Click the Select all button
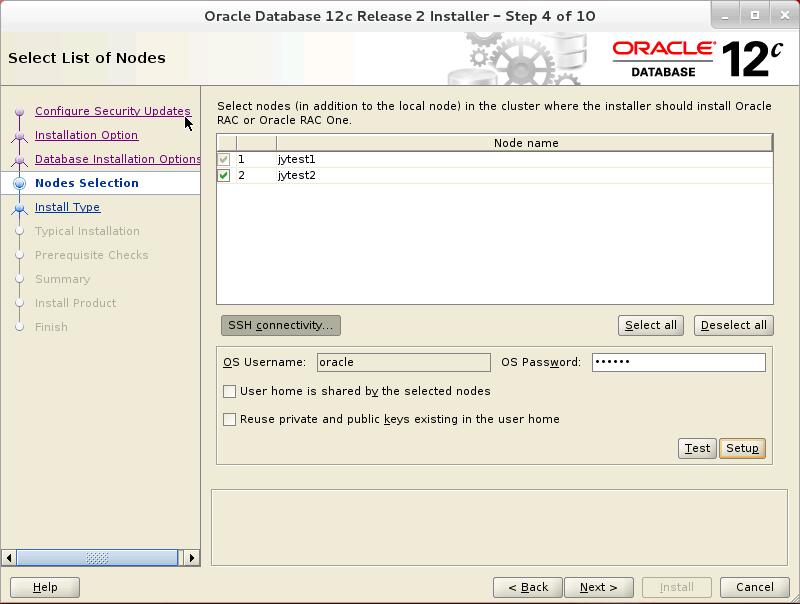The width and height of the screenshot is (800, 604). (x=651, y=325)
